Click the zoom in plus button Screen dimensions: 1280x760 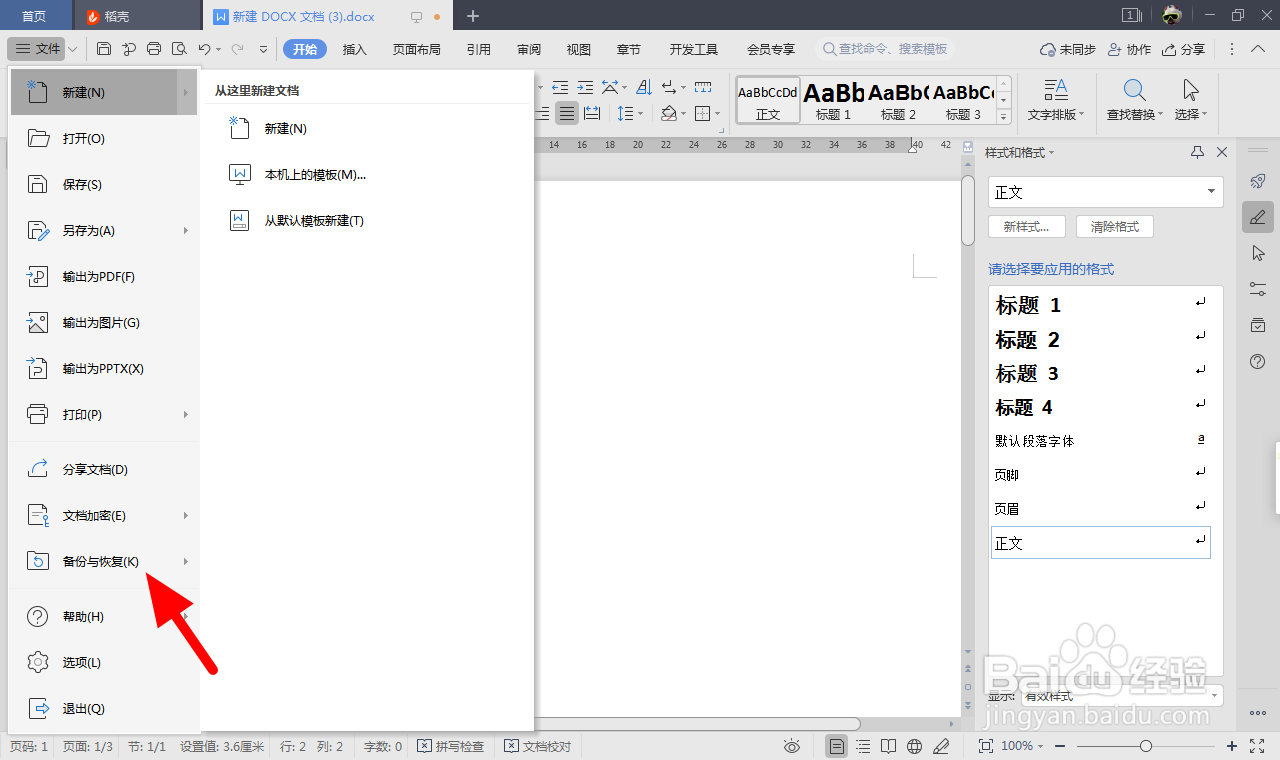[x=1232, y=746]
